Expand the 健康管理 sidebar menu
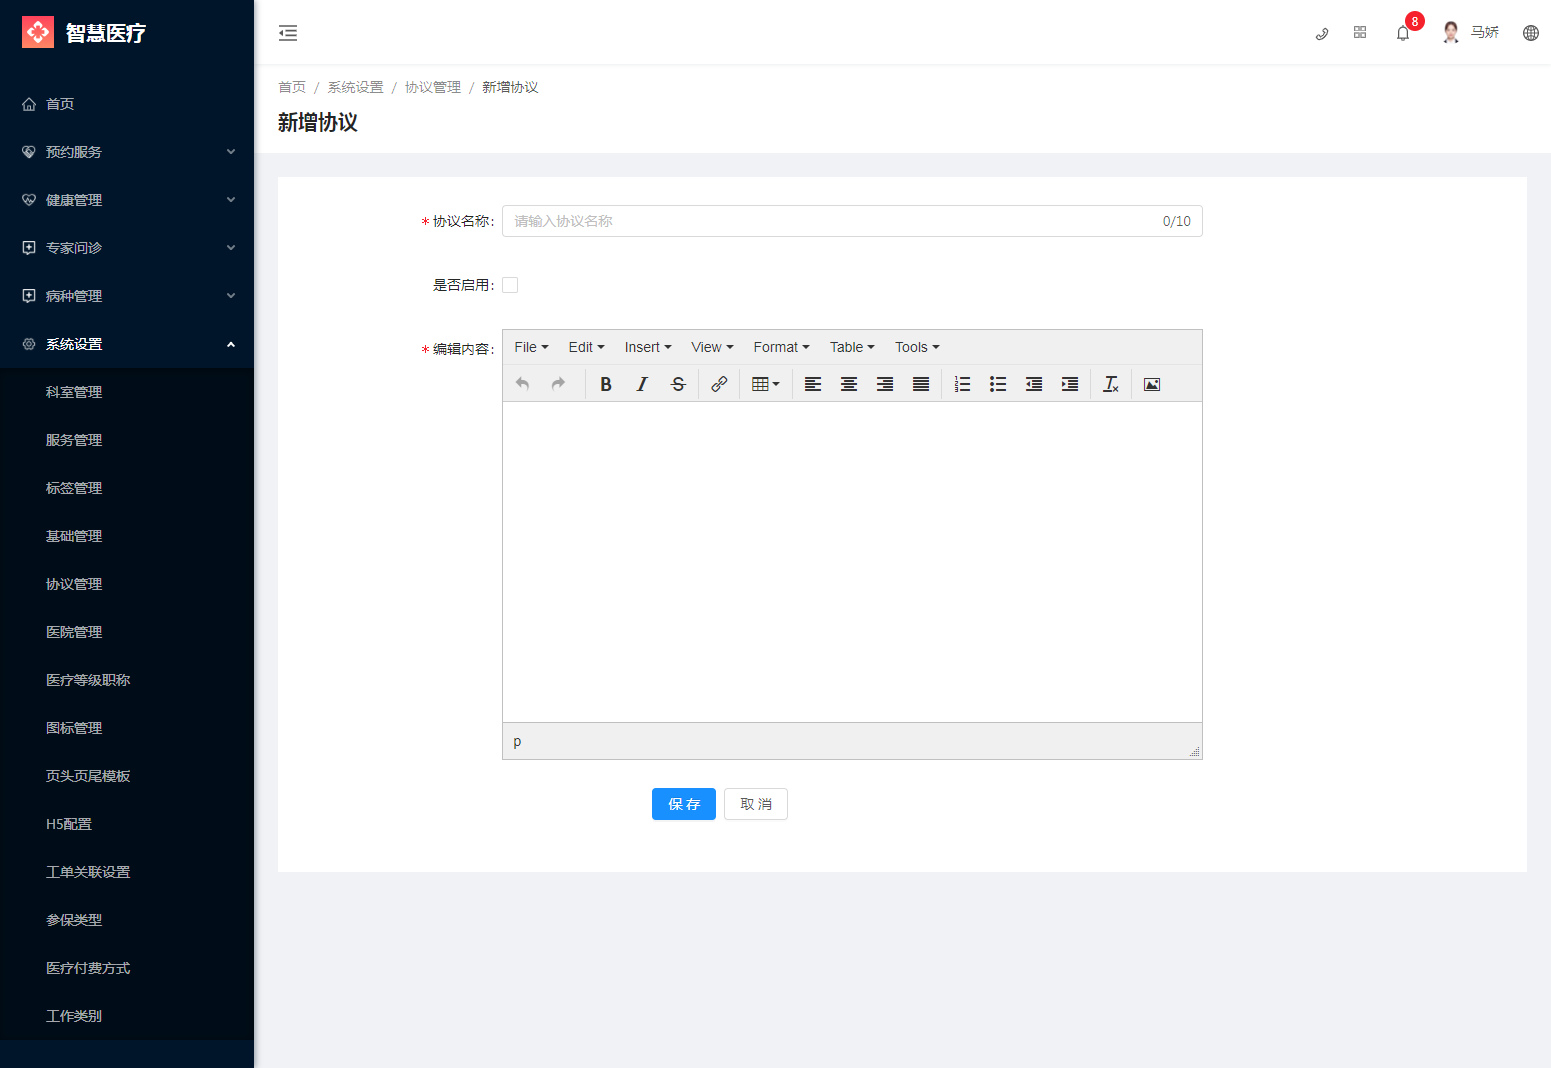The width and height of the screenshot is (1551, 1068). 127,200
